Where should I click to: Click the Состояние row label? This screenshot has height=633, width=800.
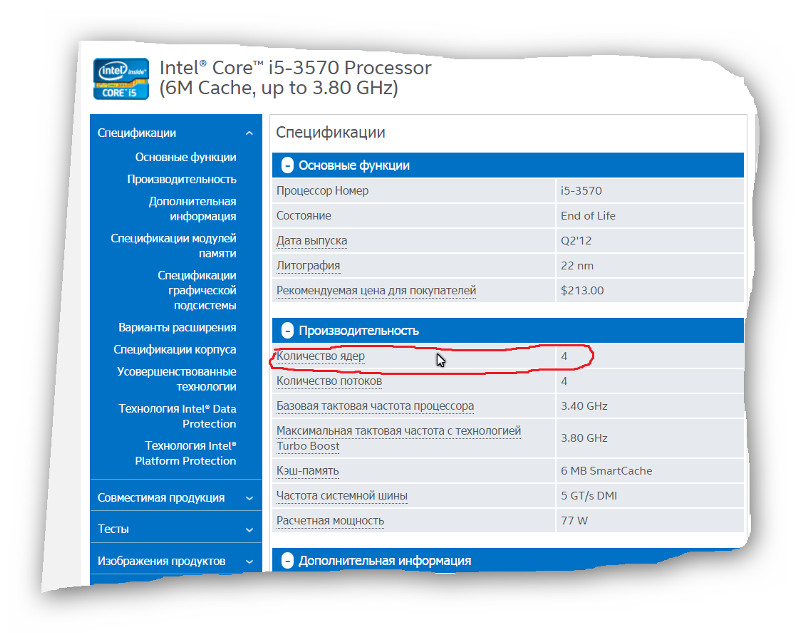point(304,216)
